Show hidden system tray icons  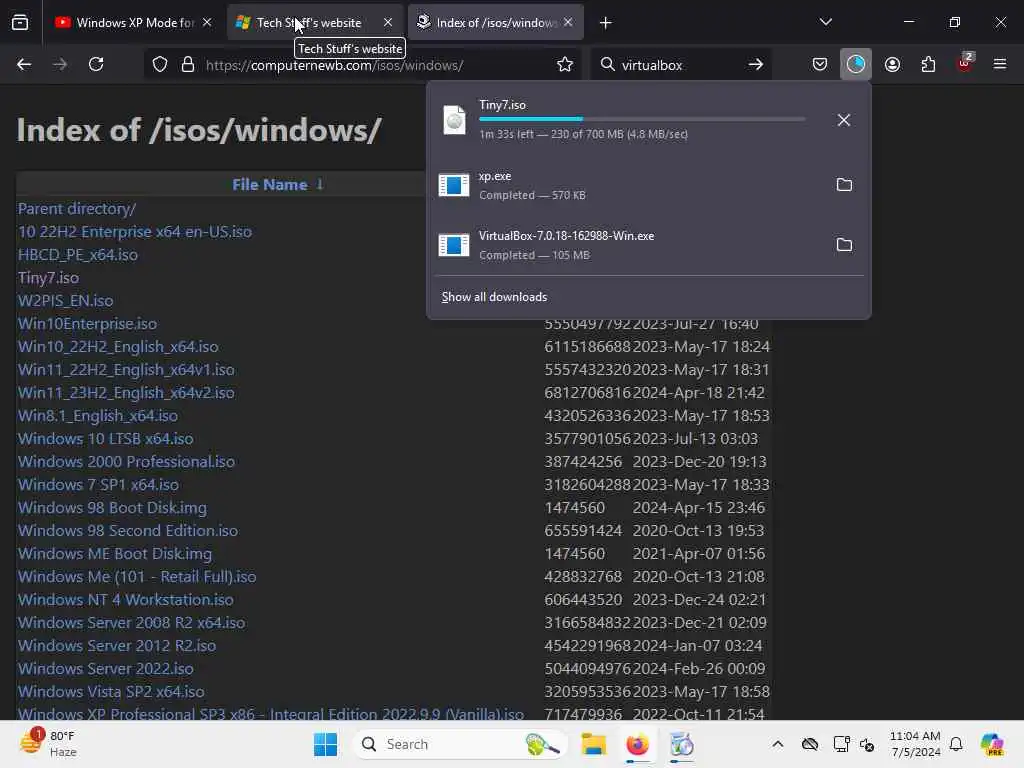[x=778, y=744]
